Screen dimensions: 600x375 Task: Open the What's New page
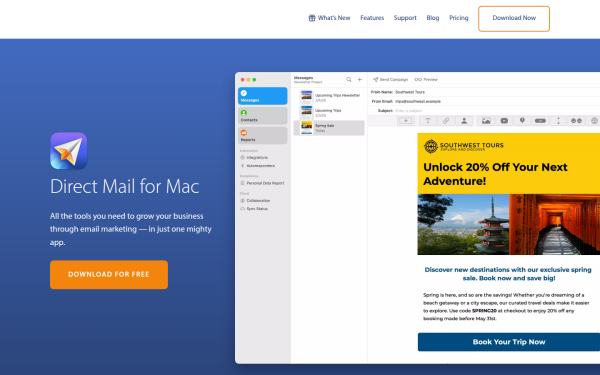(x=334, y=18)
